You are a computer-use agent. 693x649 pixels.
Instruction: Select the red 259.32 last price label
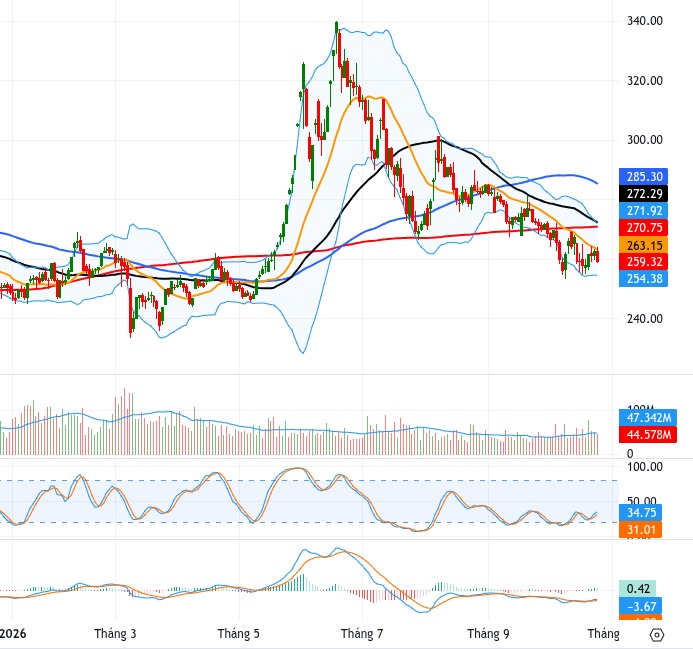point(644,262)
